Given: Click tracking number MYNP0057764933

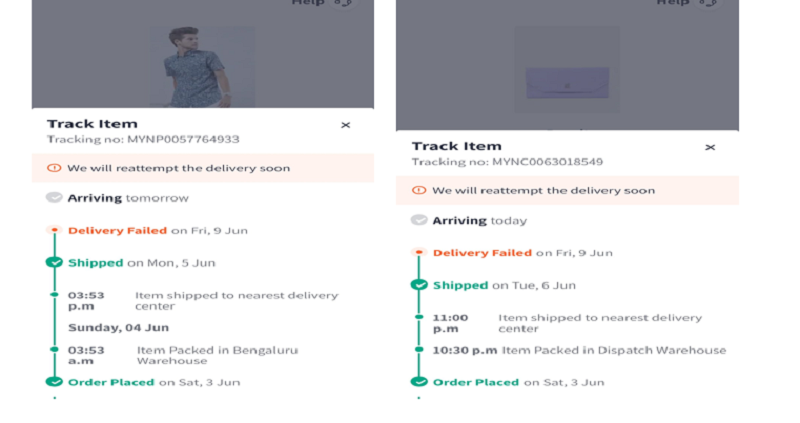Looking at the screenshot, I should pos(183,139).
